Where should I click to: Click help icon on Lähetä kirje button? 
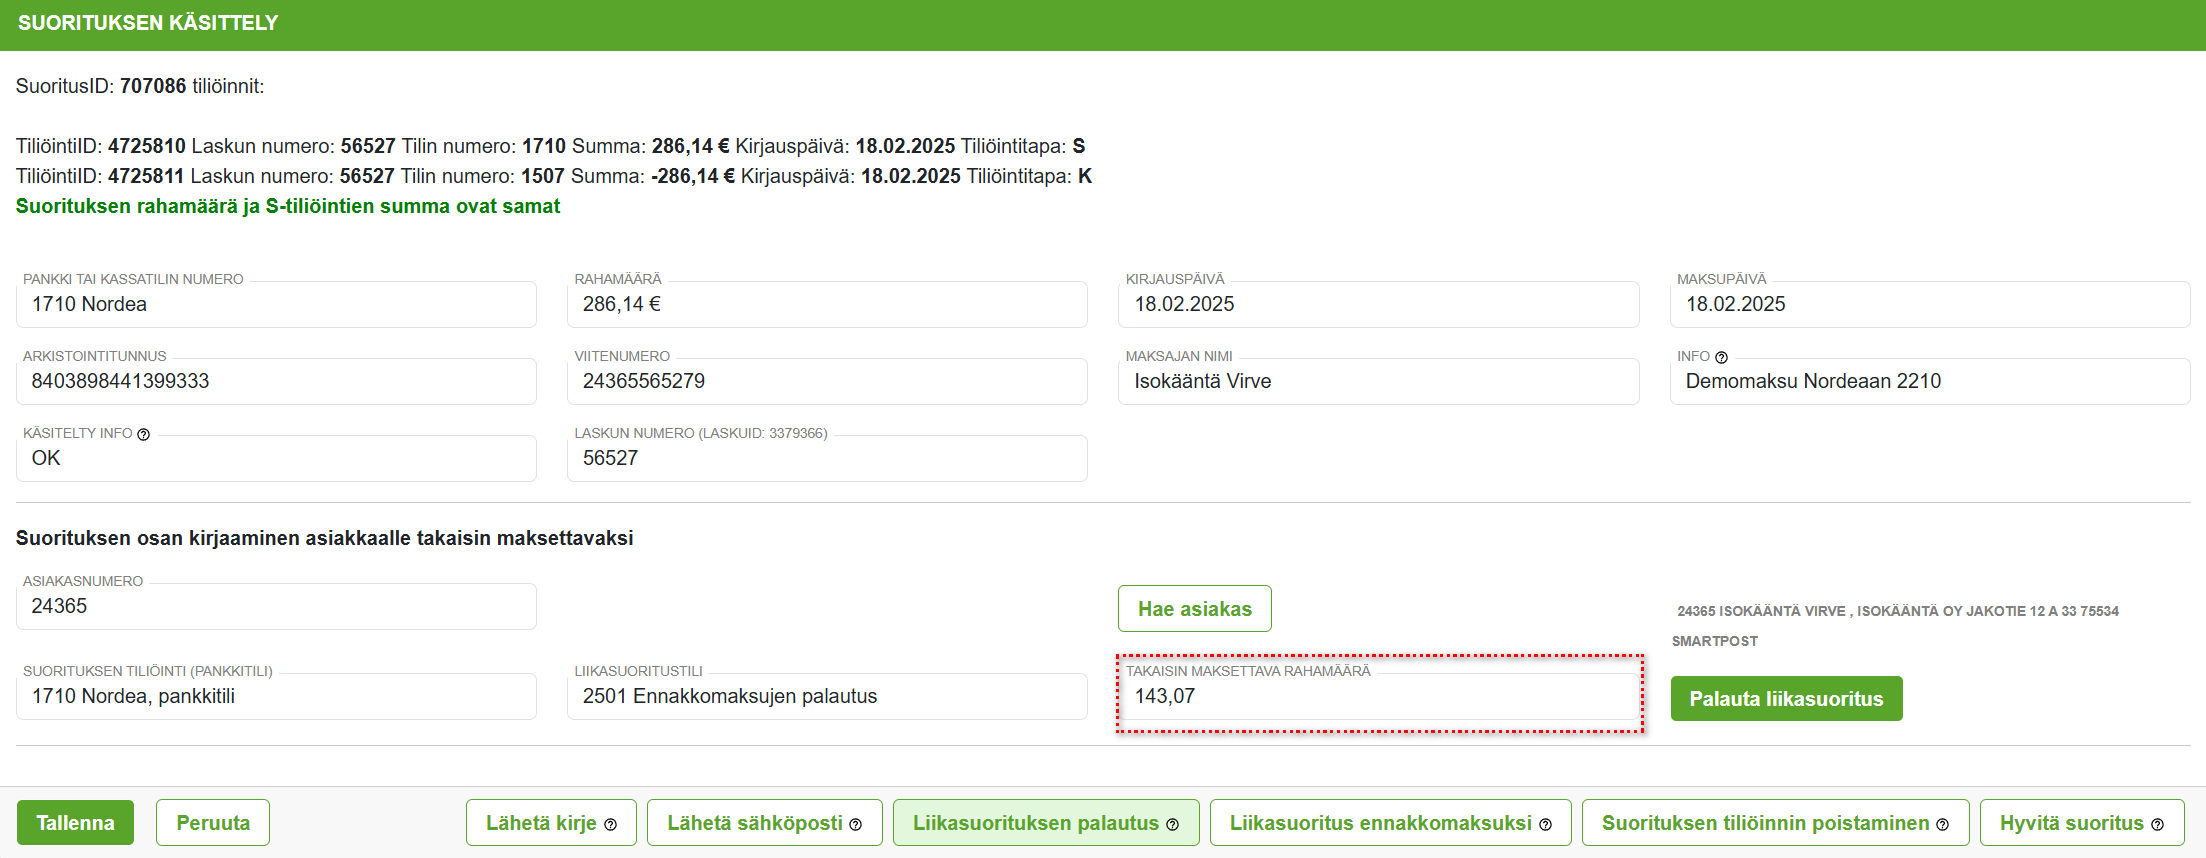pos(610,824)
